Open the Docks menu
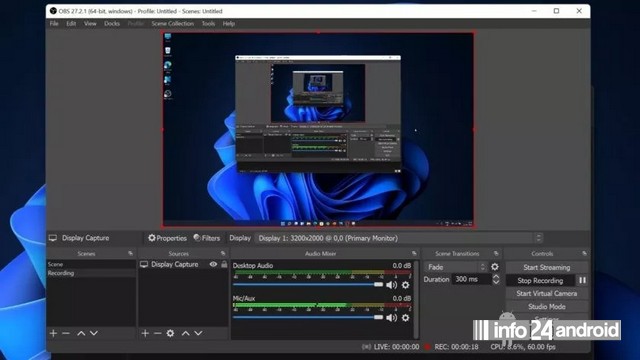Viewport: 640px width, 360px height. pyautogui.click(x=112, y=24)
